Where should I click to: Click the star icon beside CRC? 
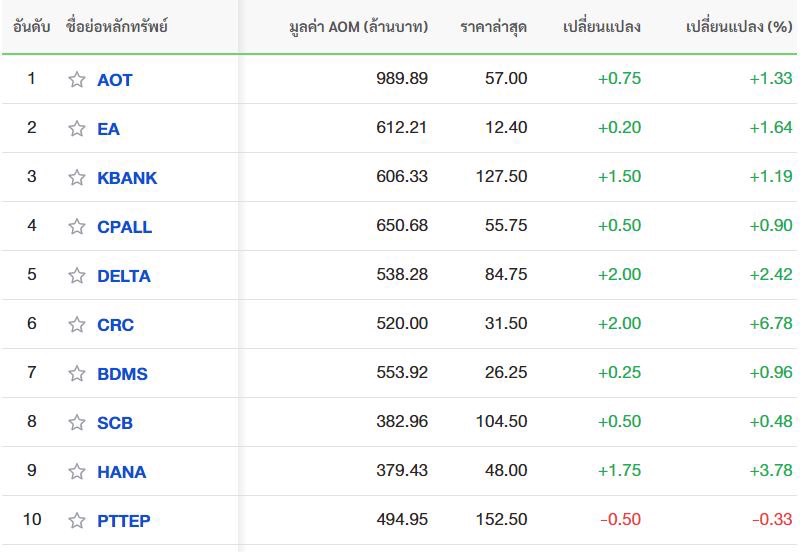pyautogui.click(x=77, y=324)
